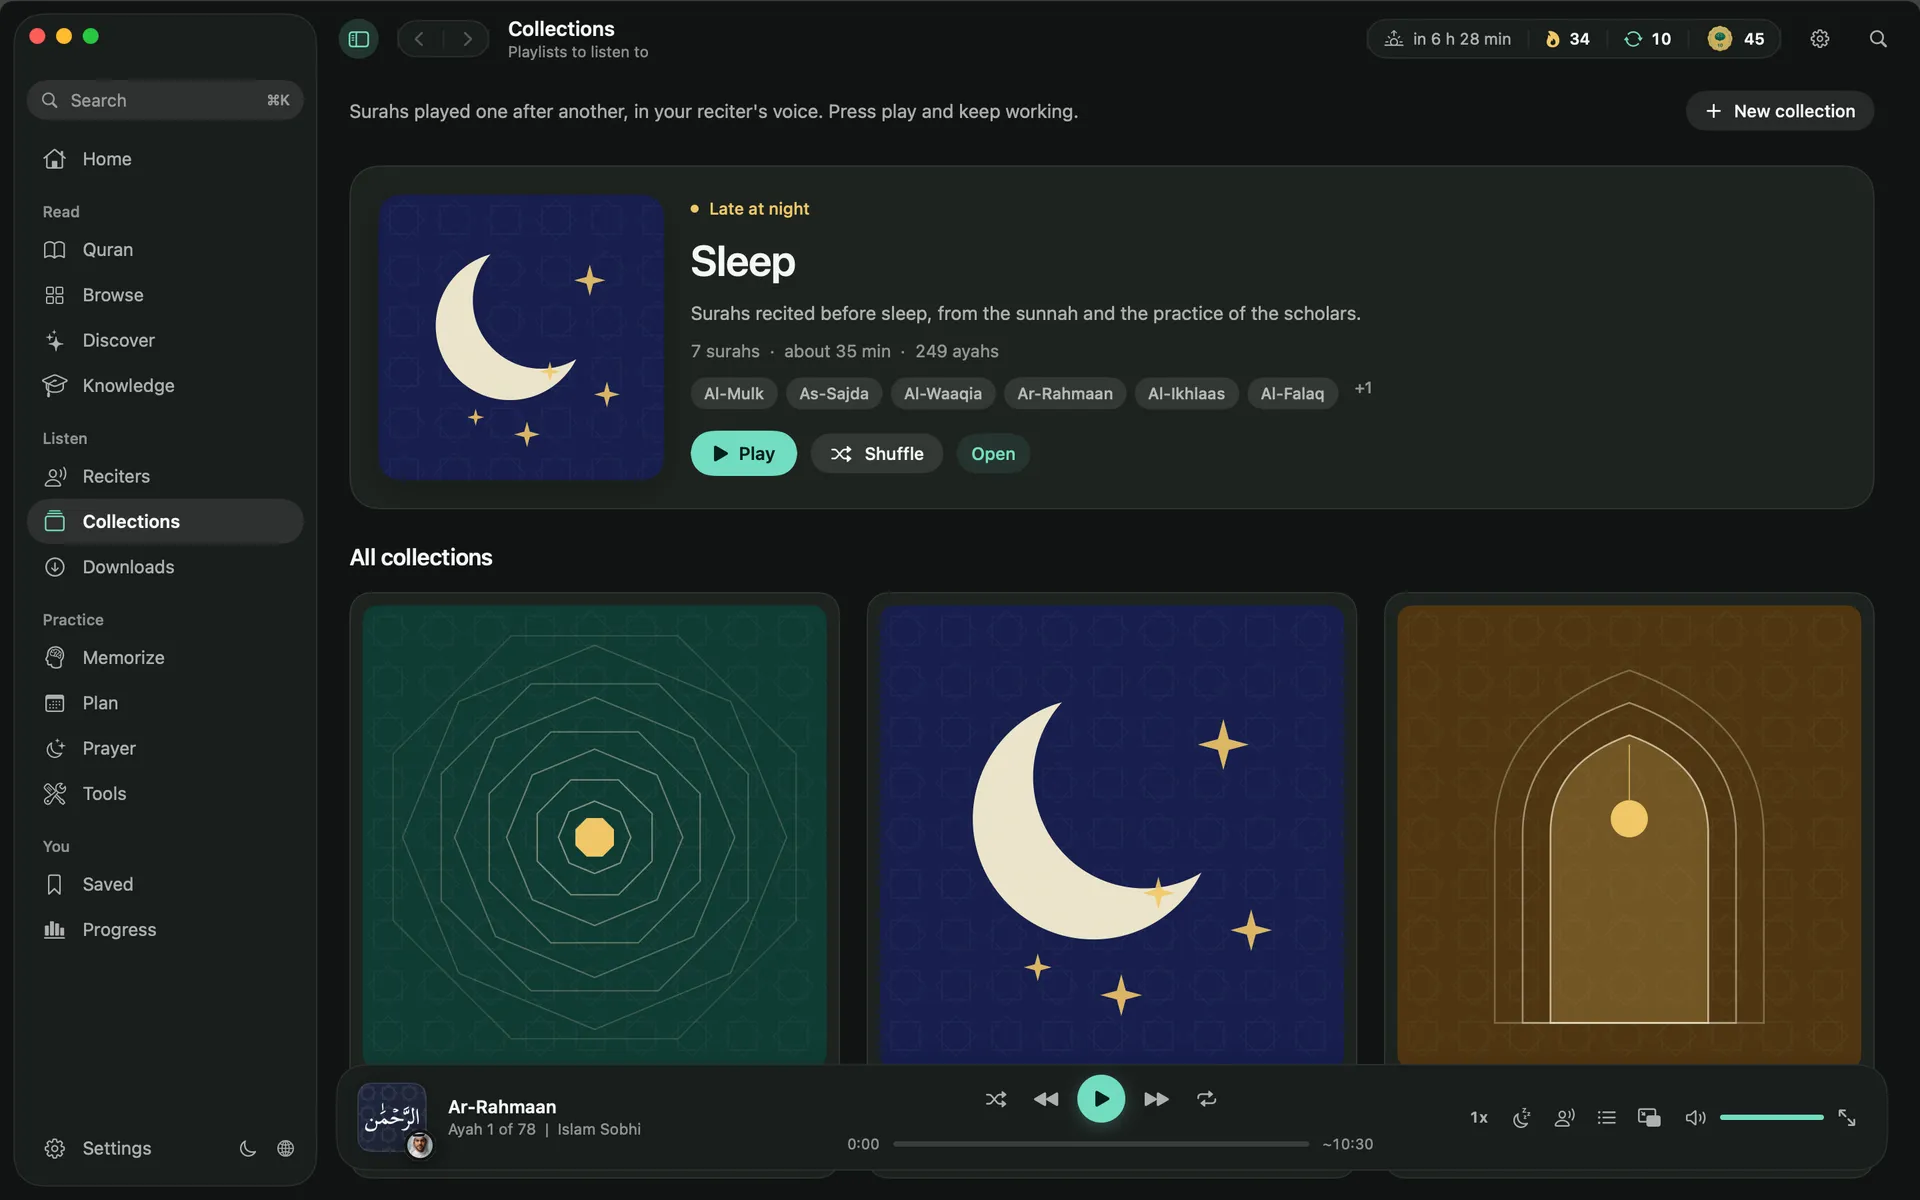Open the golden arch collection thumbnail

(1629, 836)
